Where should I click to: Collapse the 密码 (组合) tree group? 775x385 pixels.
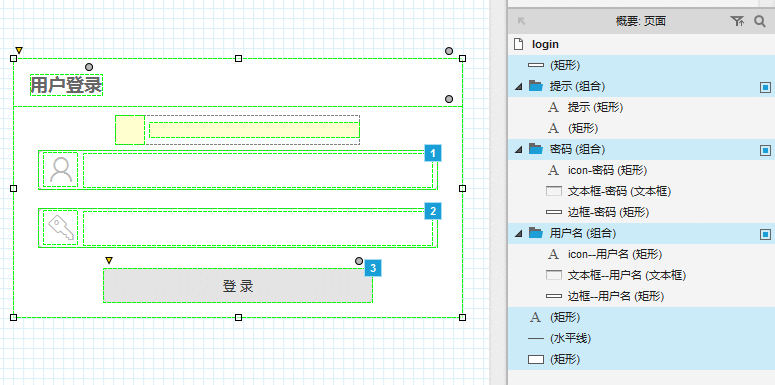[x=518, y=150]
